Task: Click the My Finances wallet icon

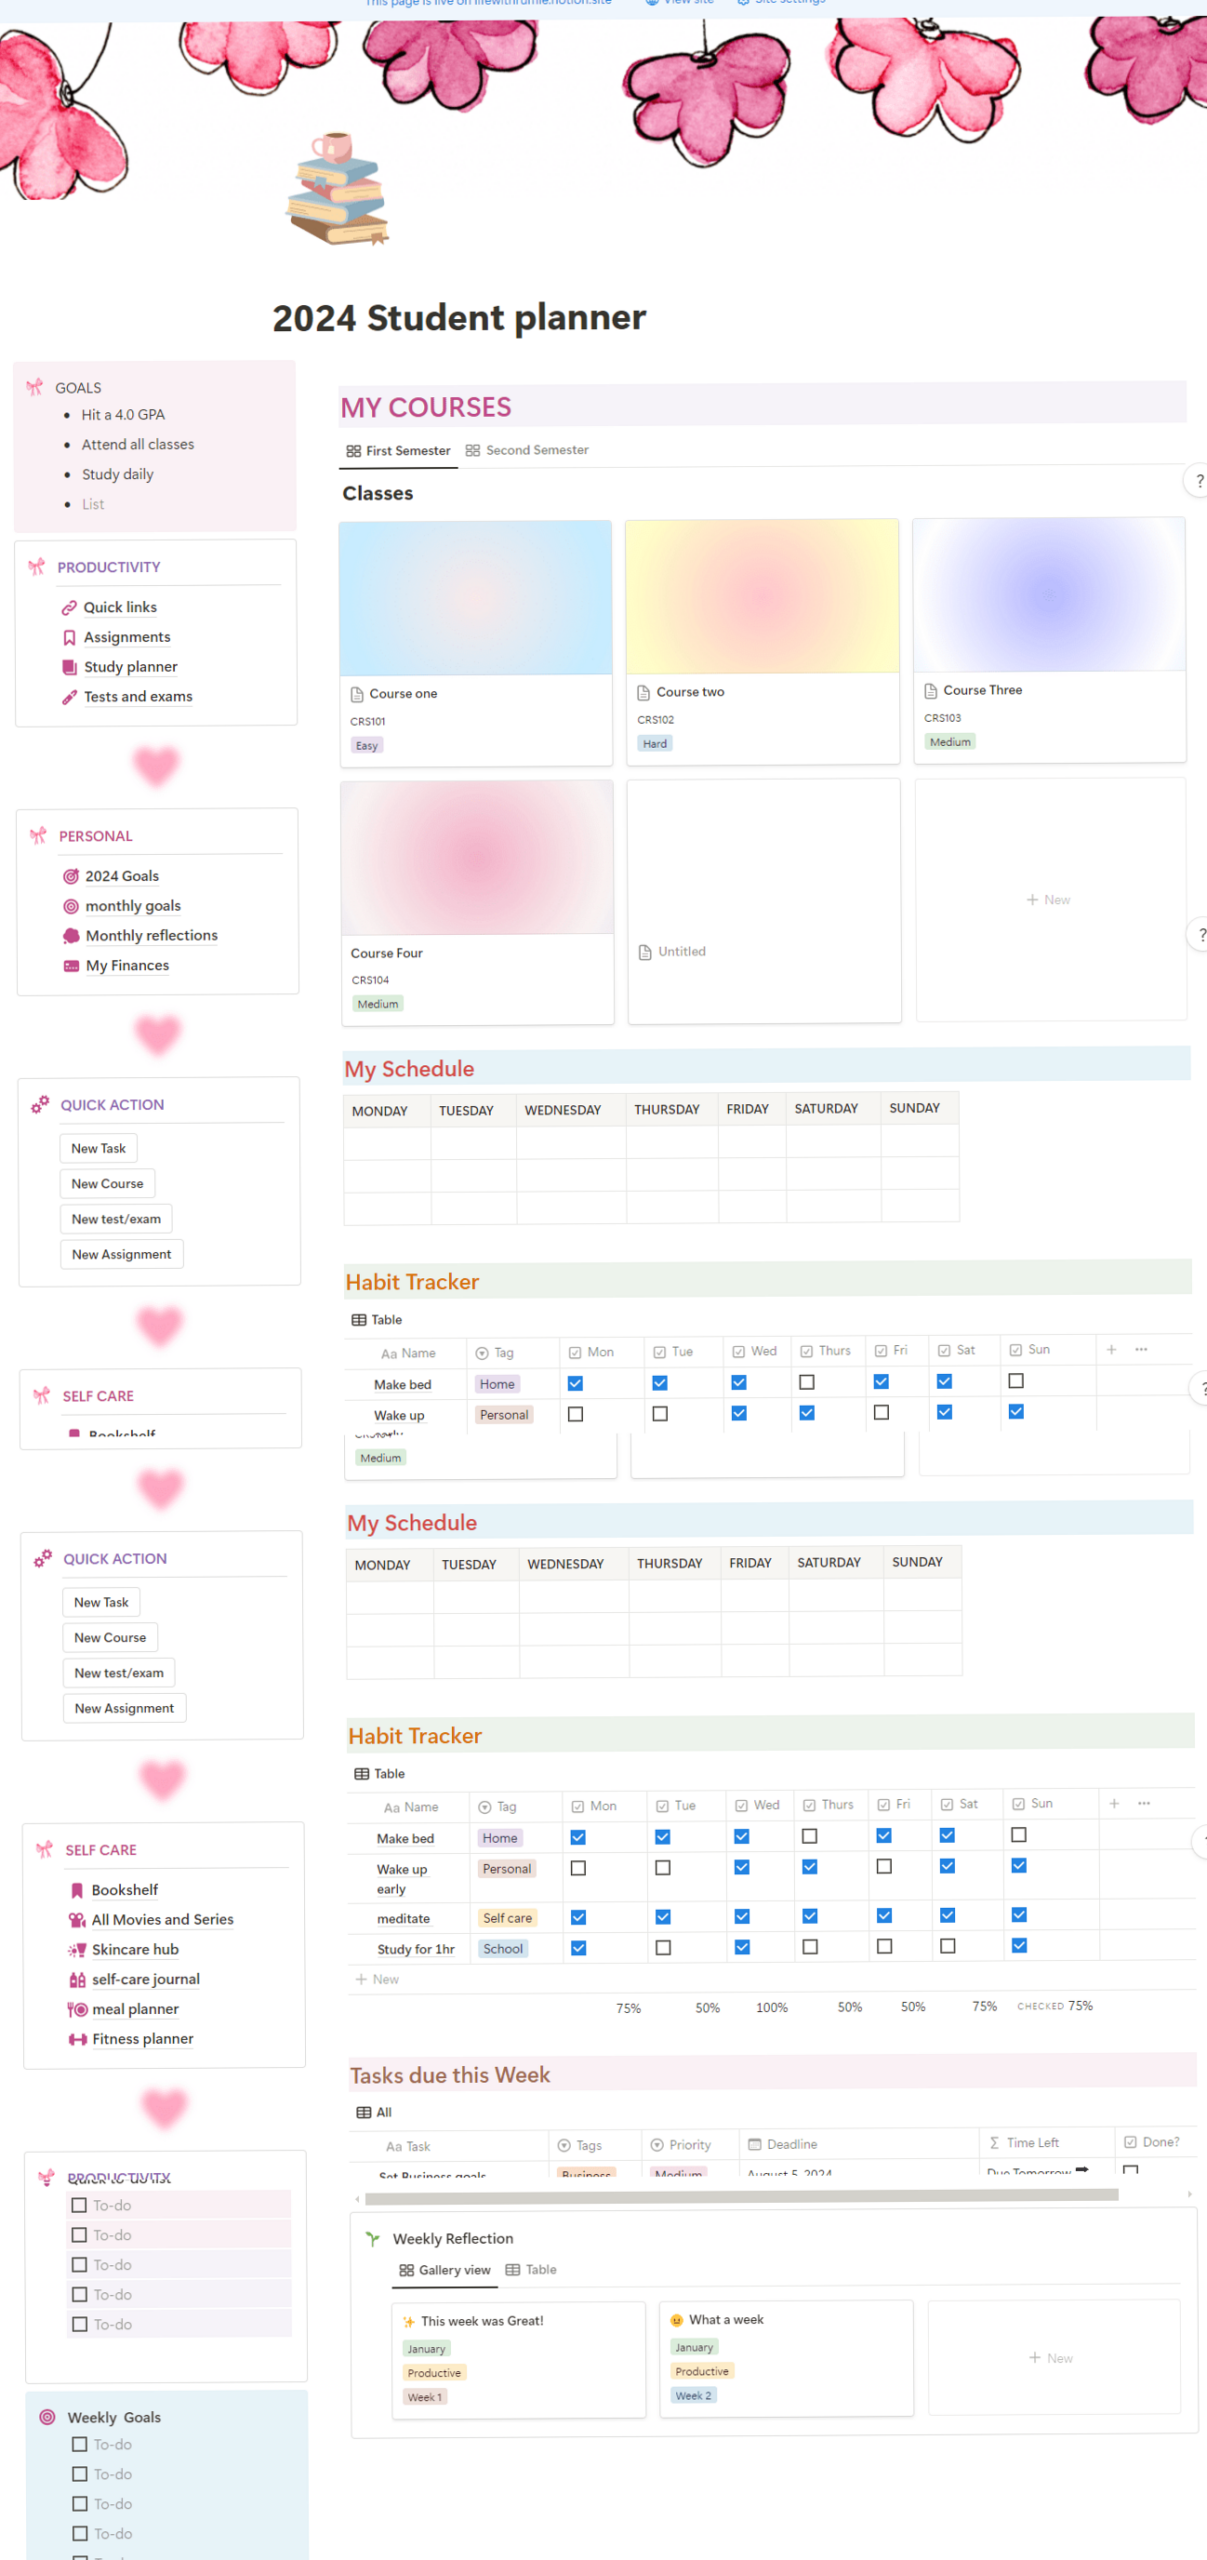Action: [71, 965]
